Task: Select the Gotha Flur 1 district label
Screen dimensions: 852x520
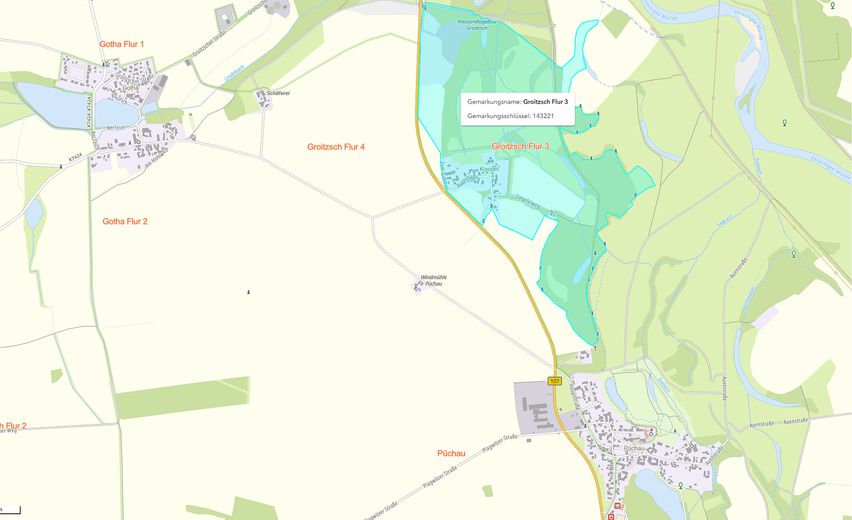Action: [122, 44]
